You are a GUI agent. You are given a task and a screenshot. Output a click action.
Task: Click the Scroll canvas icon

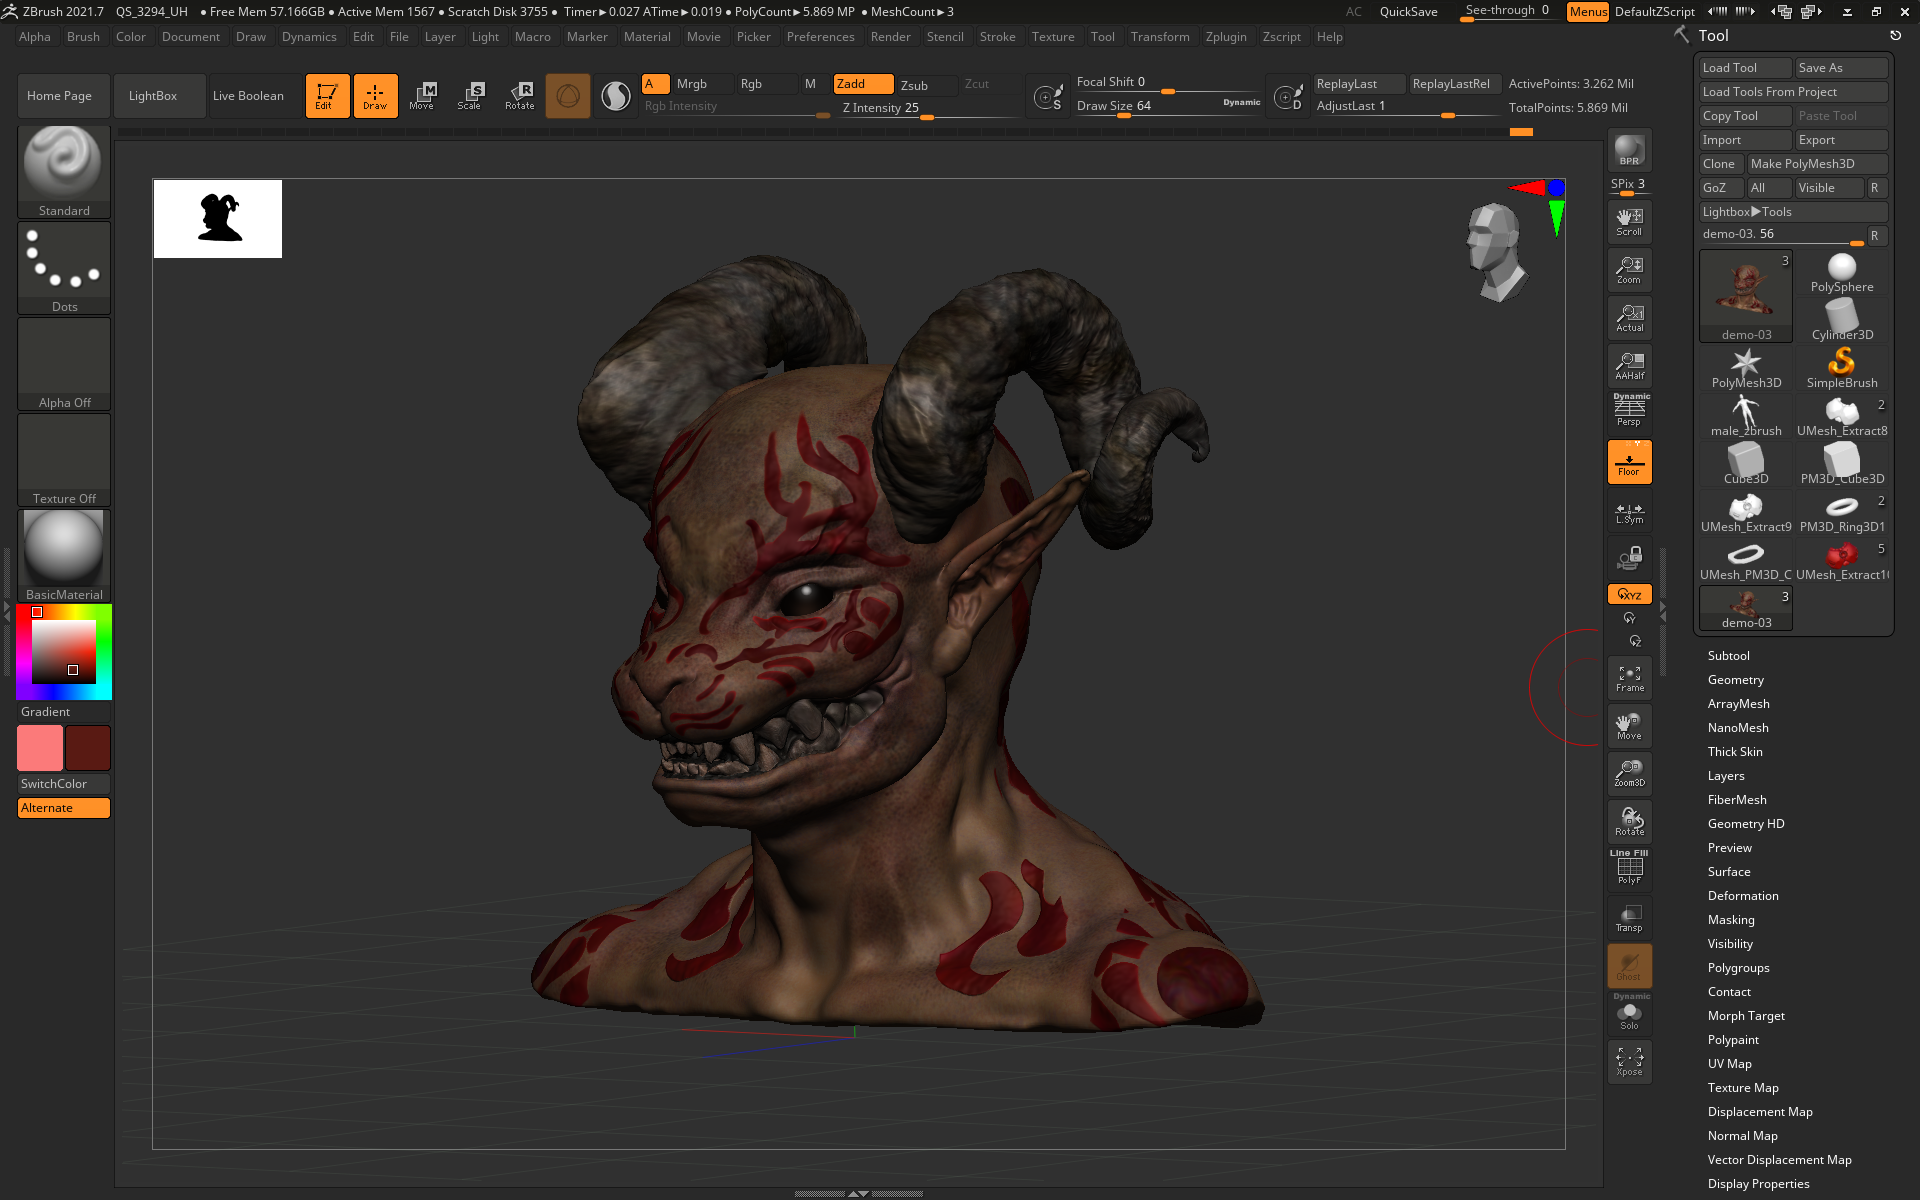(x=1629, y=222)
